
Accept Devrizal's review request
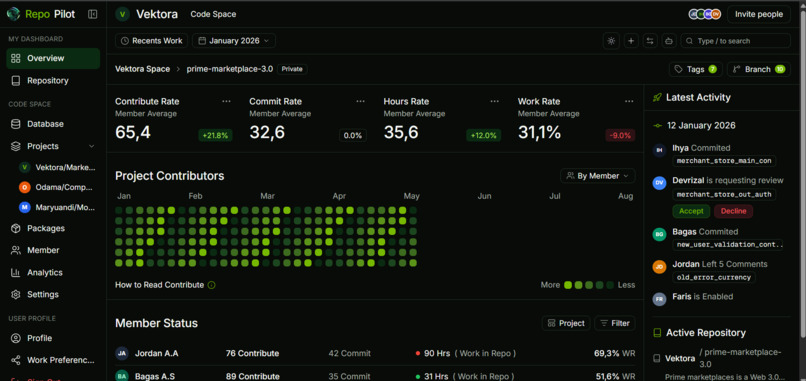coord(691,211)
